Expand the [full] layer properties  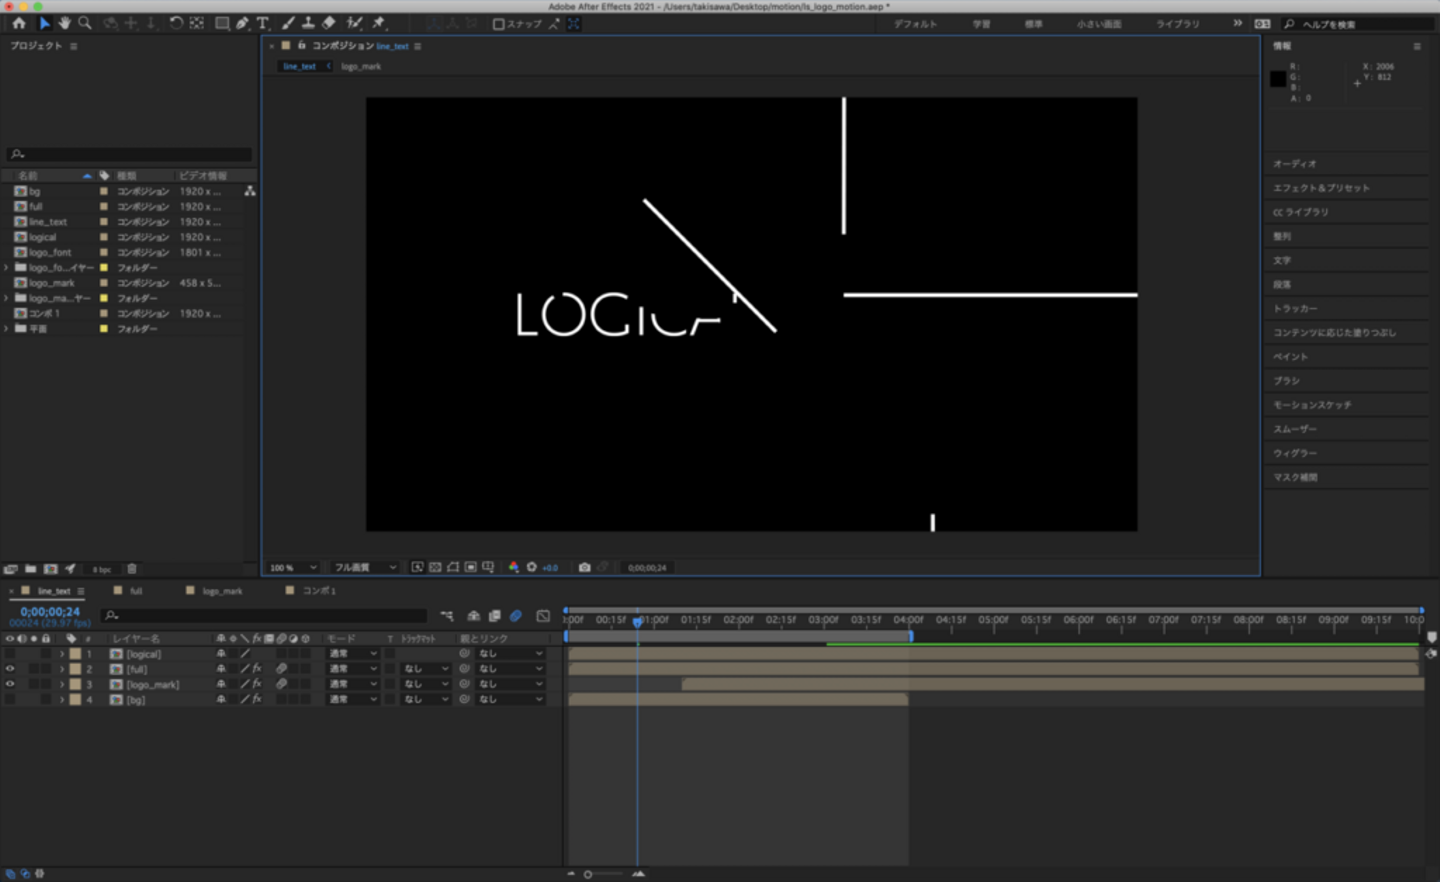click(62, 669)
